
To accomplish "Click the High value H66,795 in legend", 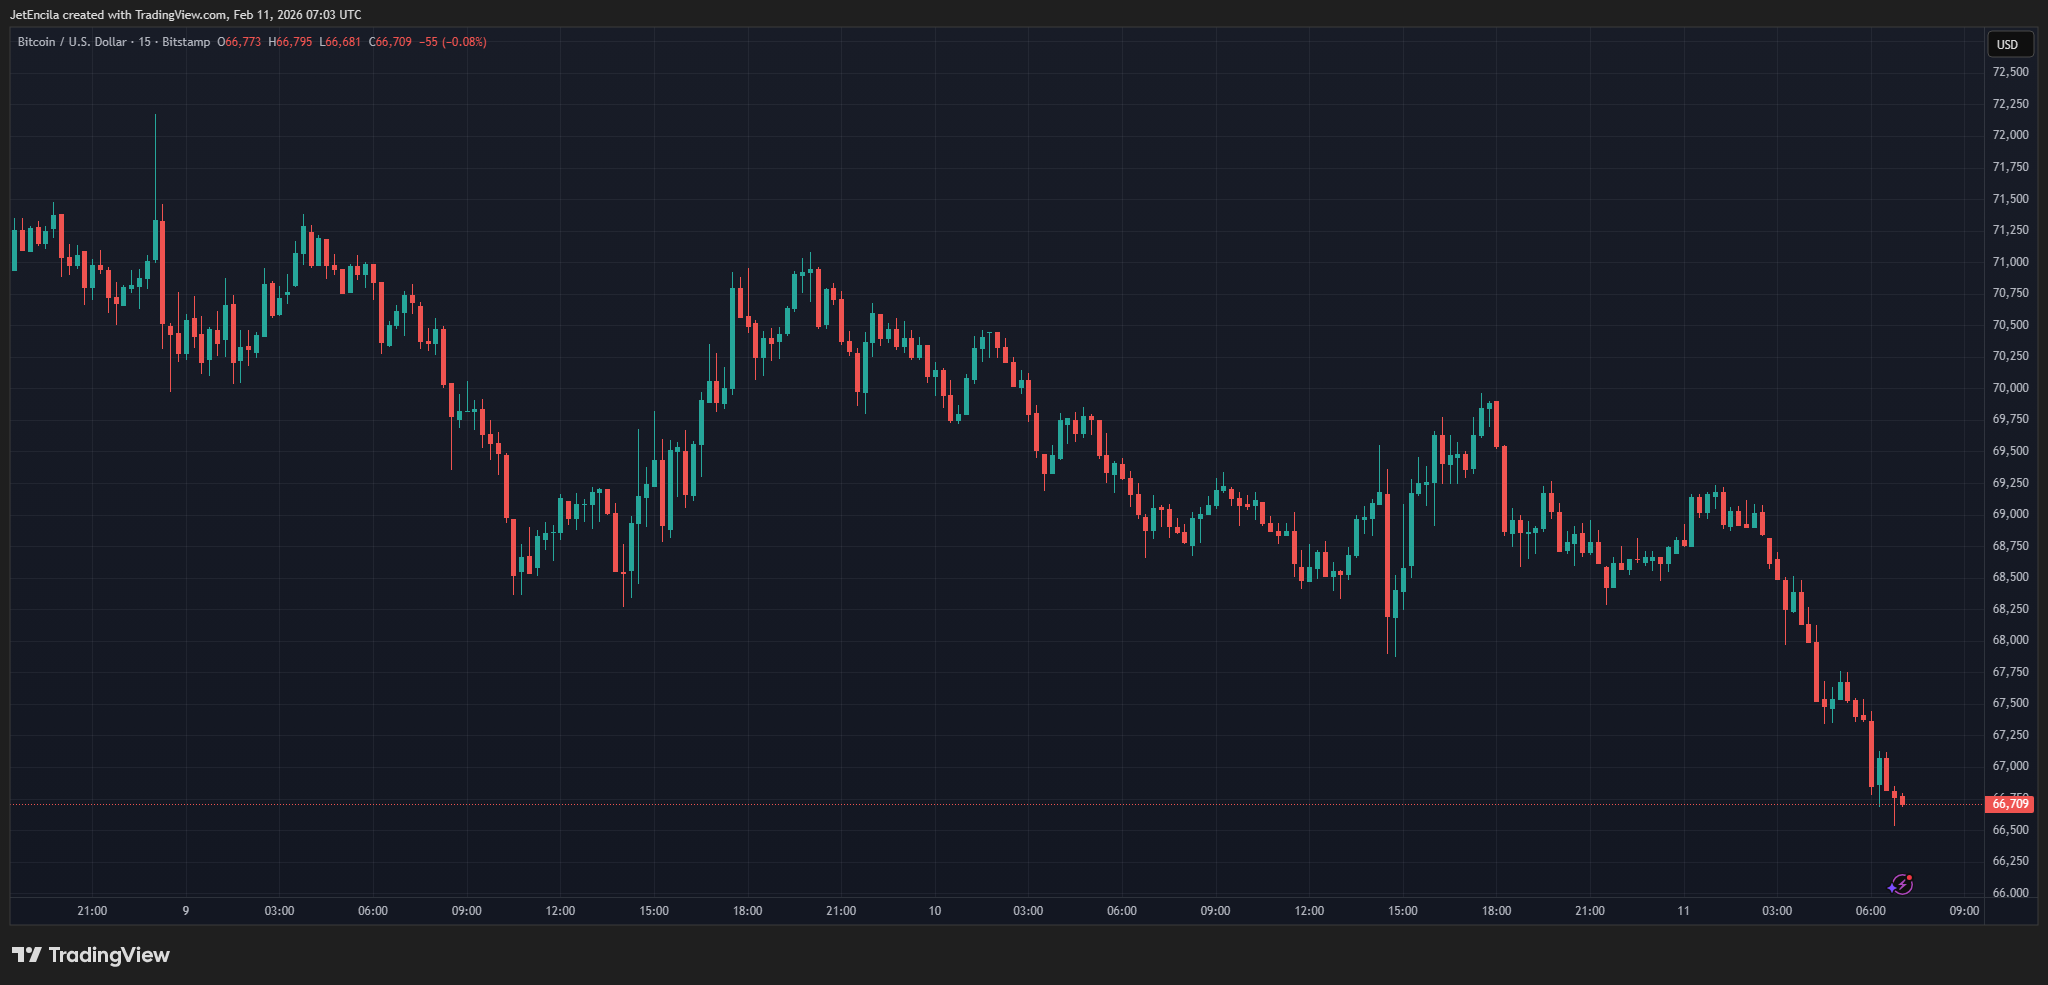I will point(290,42).
